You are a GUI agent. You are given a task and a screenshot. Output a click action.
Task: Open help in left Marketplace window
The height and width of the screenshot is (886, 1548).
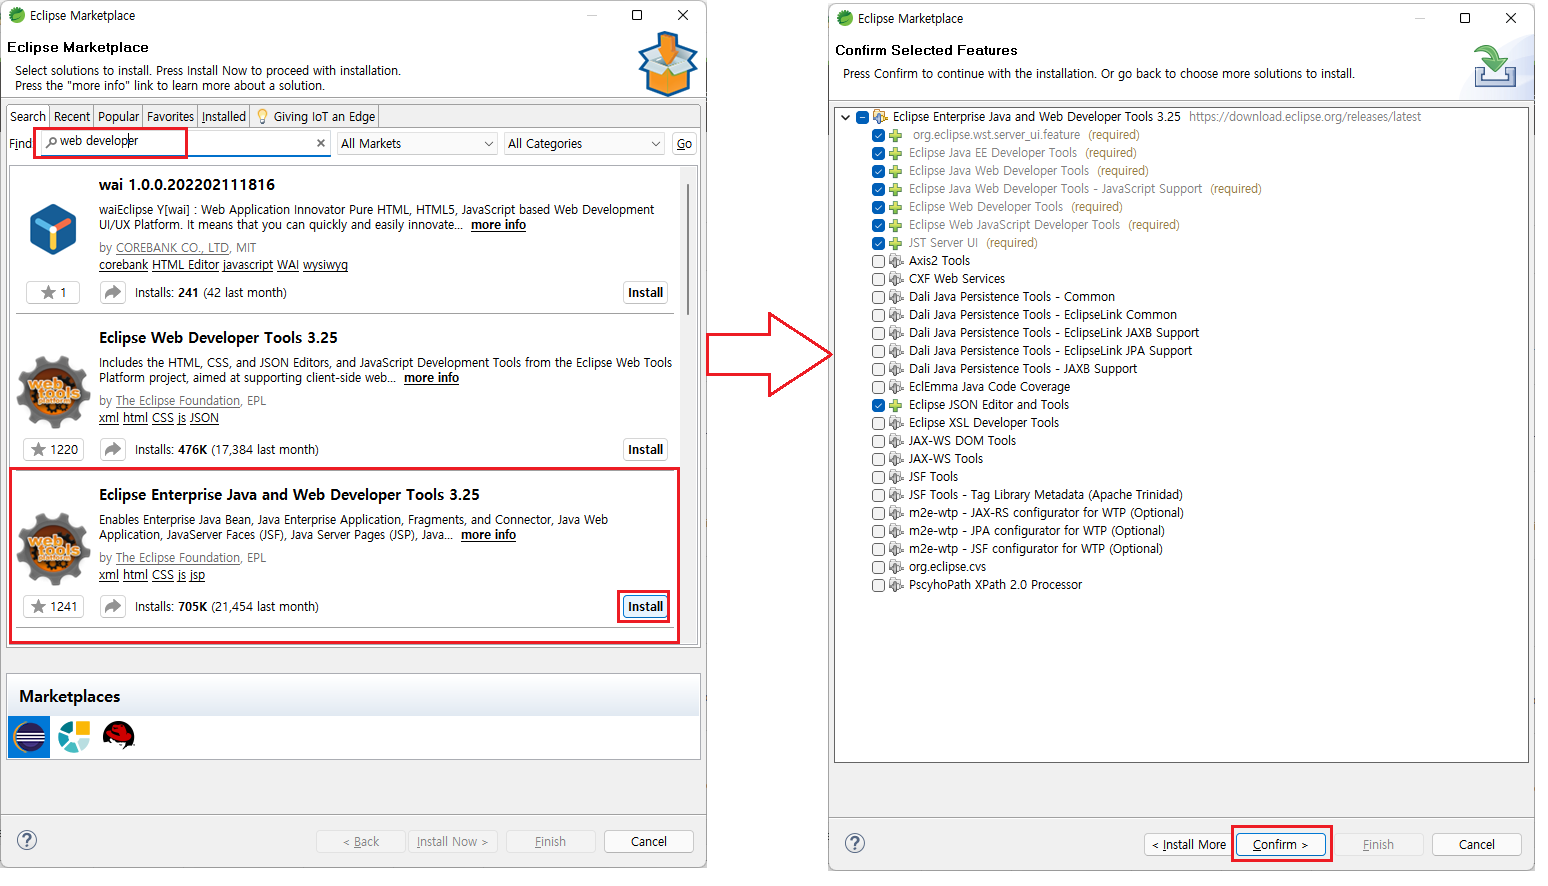coord(28,840)
